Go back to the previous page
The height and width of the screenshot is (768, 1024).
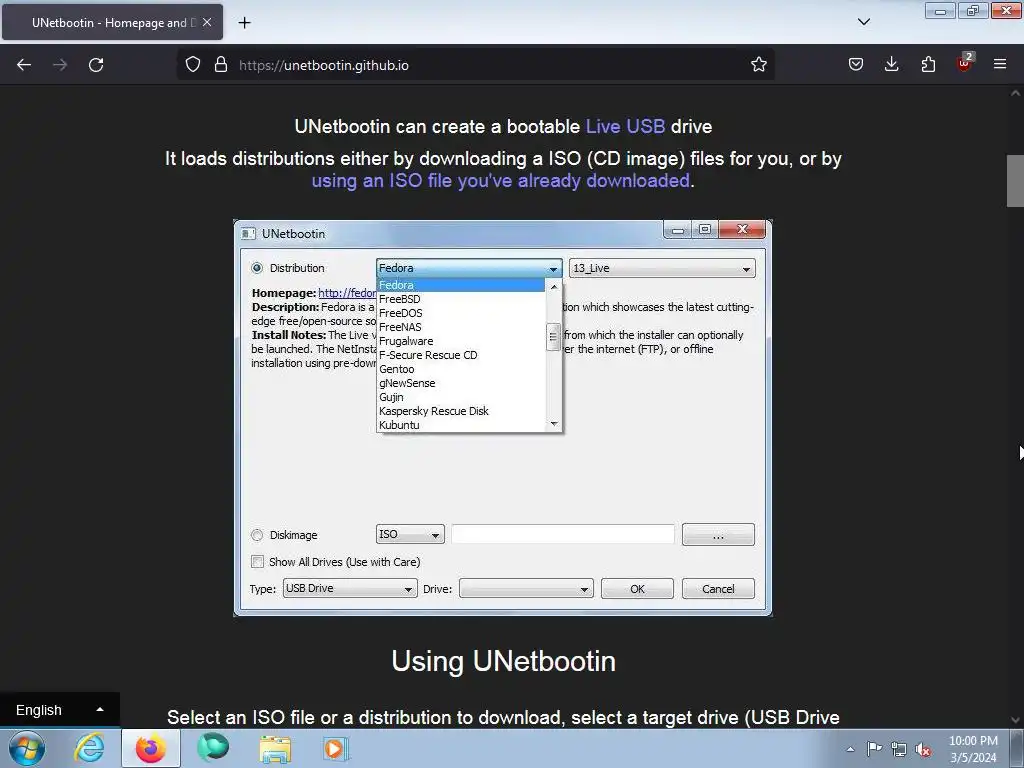click(24, 65)
